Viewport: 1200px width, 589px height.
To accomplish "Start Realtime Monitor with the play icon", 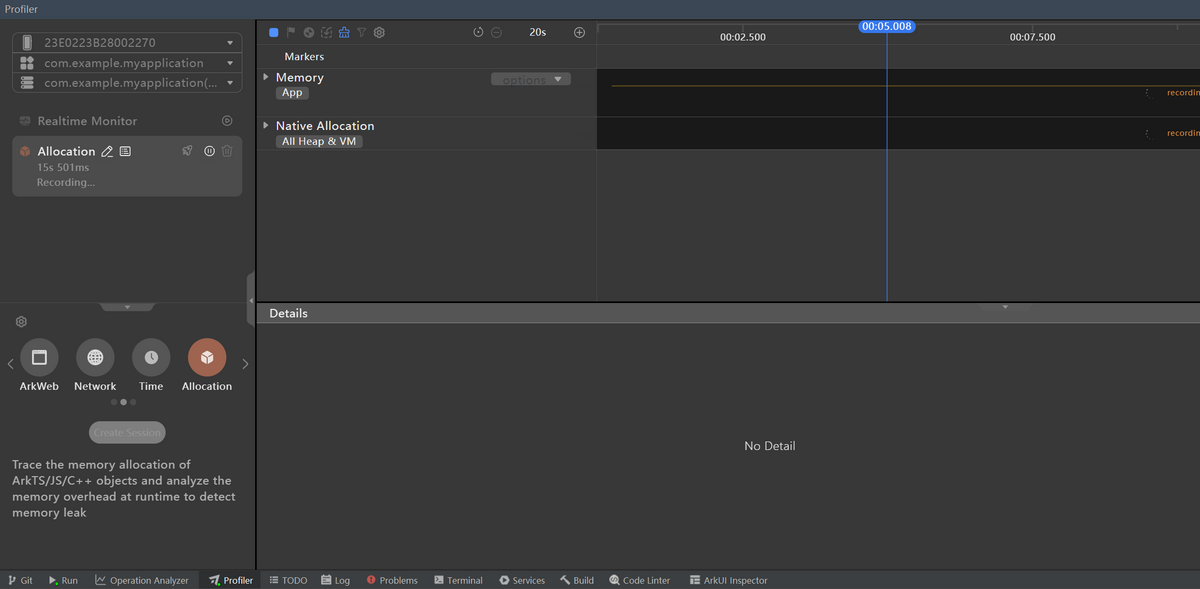I will (227, 121).
